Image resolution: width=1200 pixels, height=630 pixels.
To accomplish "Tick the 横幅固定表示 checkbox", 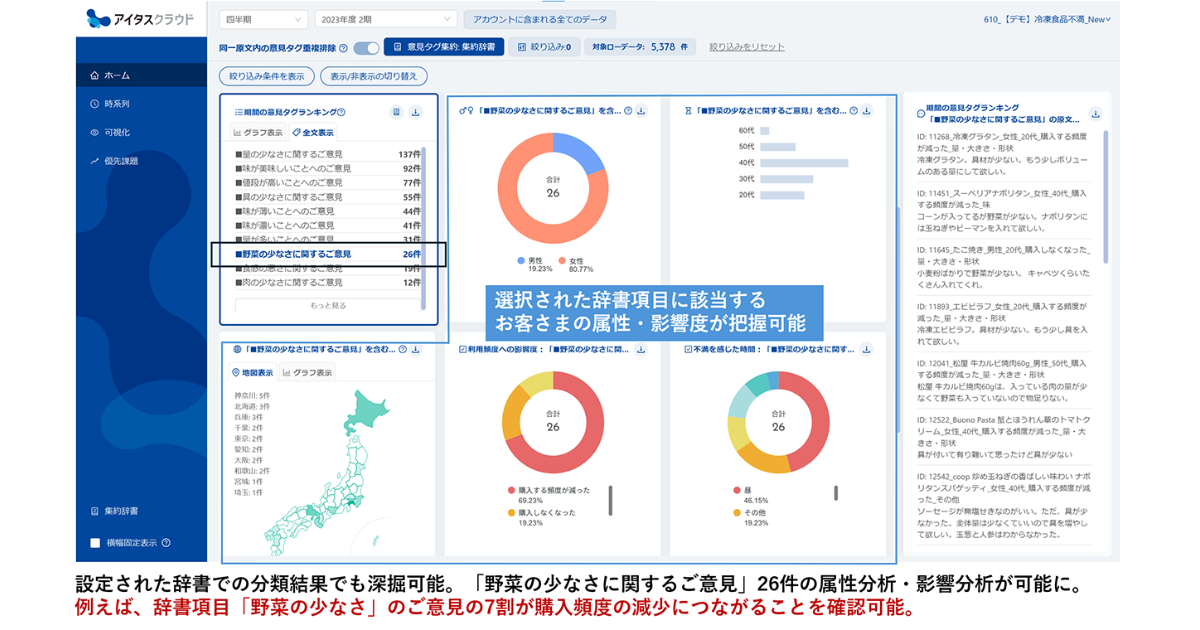I will pyautogui.click(x=95, y=543).
